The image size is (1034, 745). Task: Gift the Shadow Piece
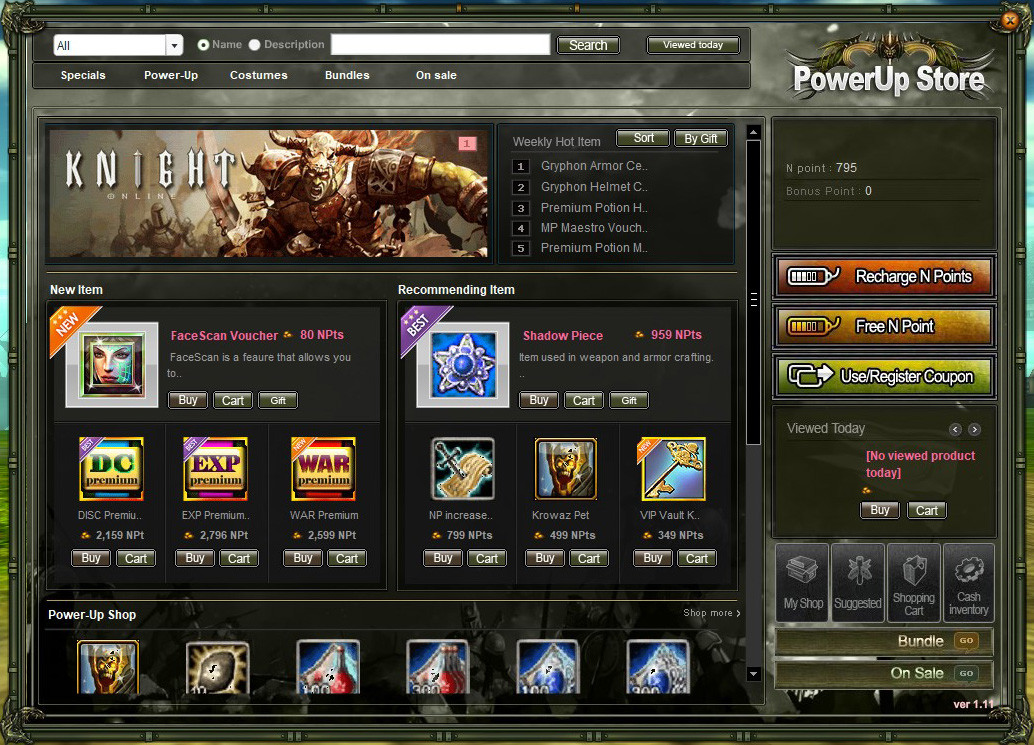click(629, 400)
